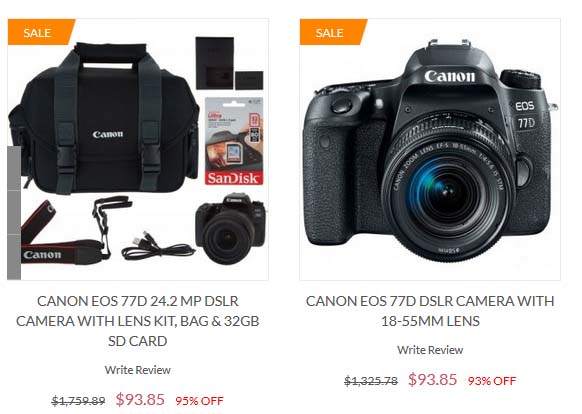Write a review for the bundle kit
This screenshot has height=414, width=582.
[x=138, y=370]
